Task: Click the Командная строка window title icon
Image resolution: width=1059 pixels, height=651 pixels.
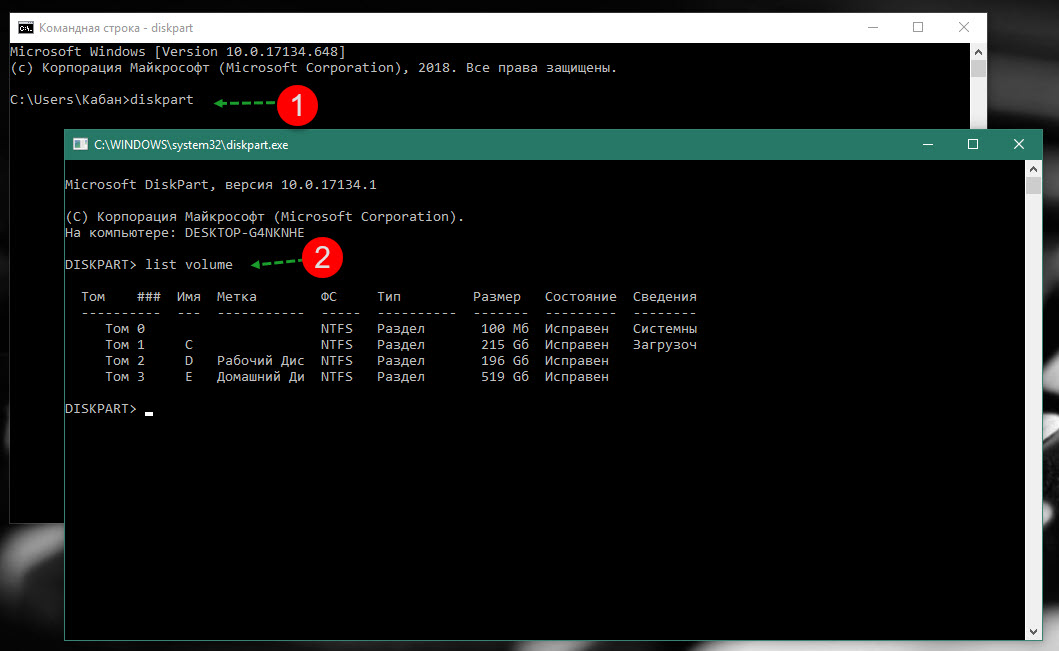Action: click(26, 28)
